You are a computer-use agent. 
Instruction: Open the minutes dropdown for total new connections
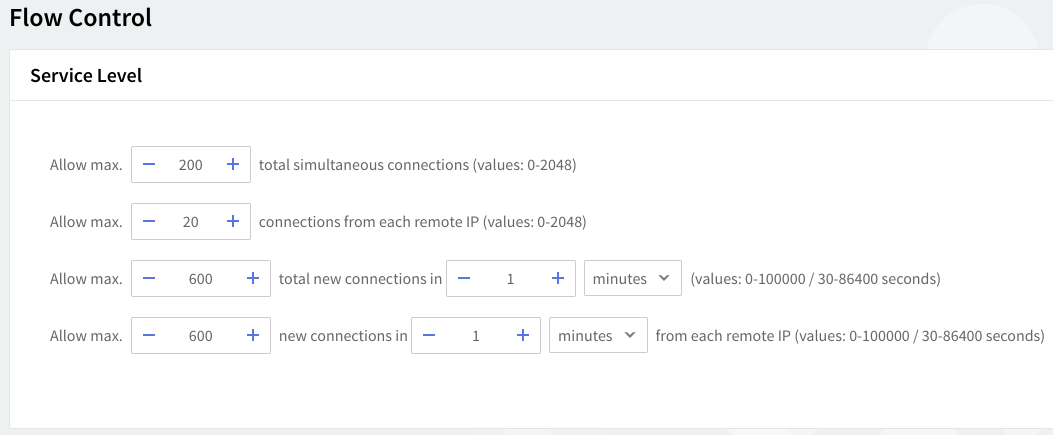(x=632, y=279)
